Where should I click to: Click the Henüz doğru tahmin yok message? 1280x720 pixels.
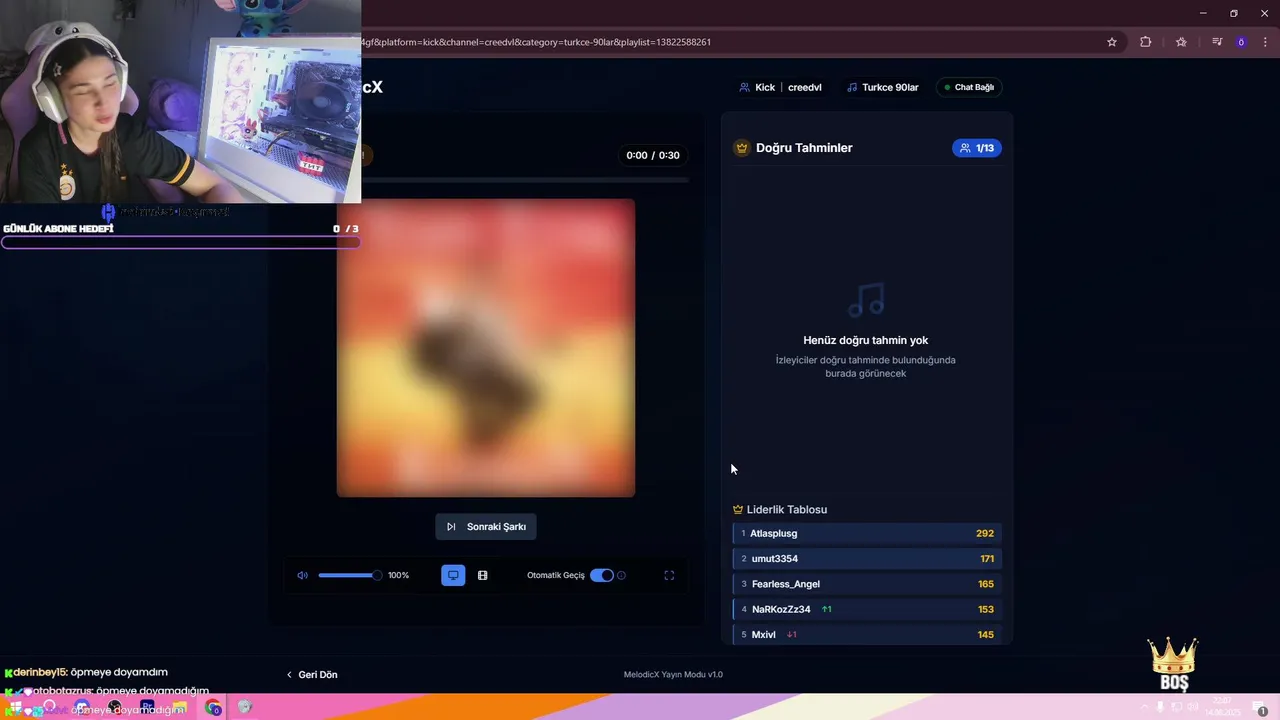coord(866,340)
